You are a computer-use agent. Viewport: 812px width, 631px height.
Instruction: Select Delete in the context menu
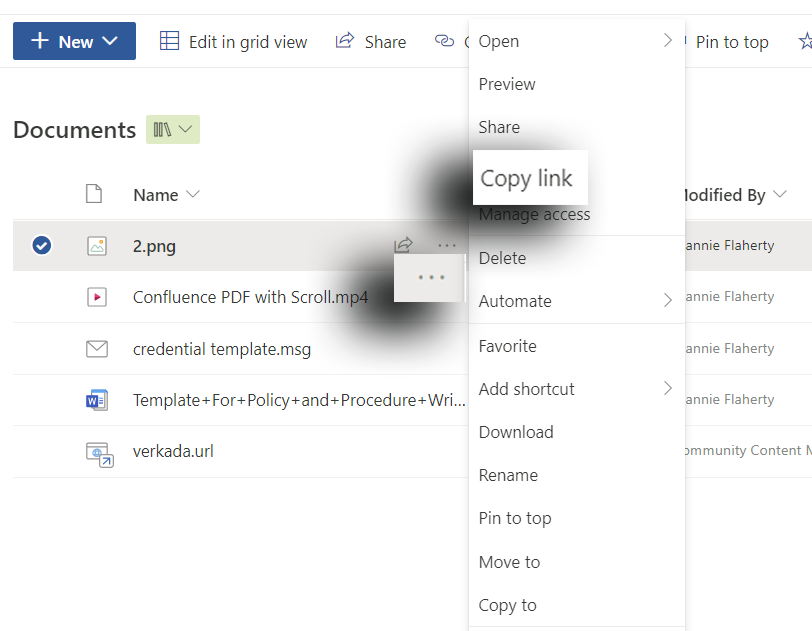tap(502, 258)
